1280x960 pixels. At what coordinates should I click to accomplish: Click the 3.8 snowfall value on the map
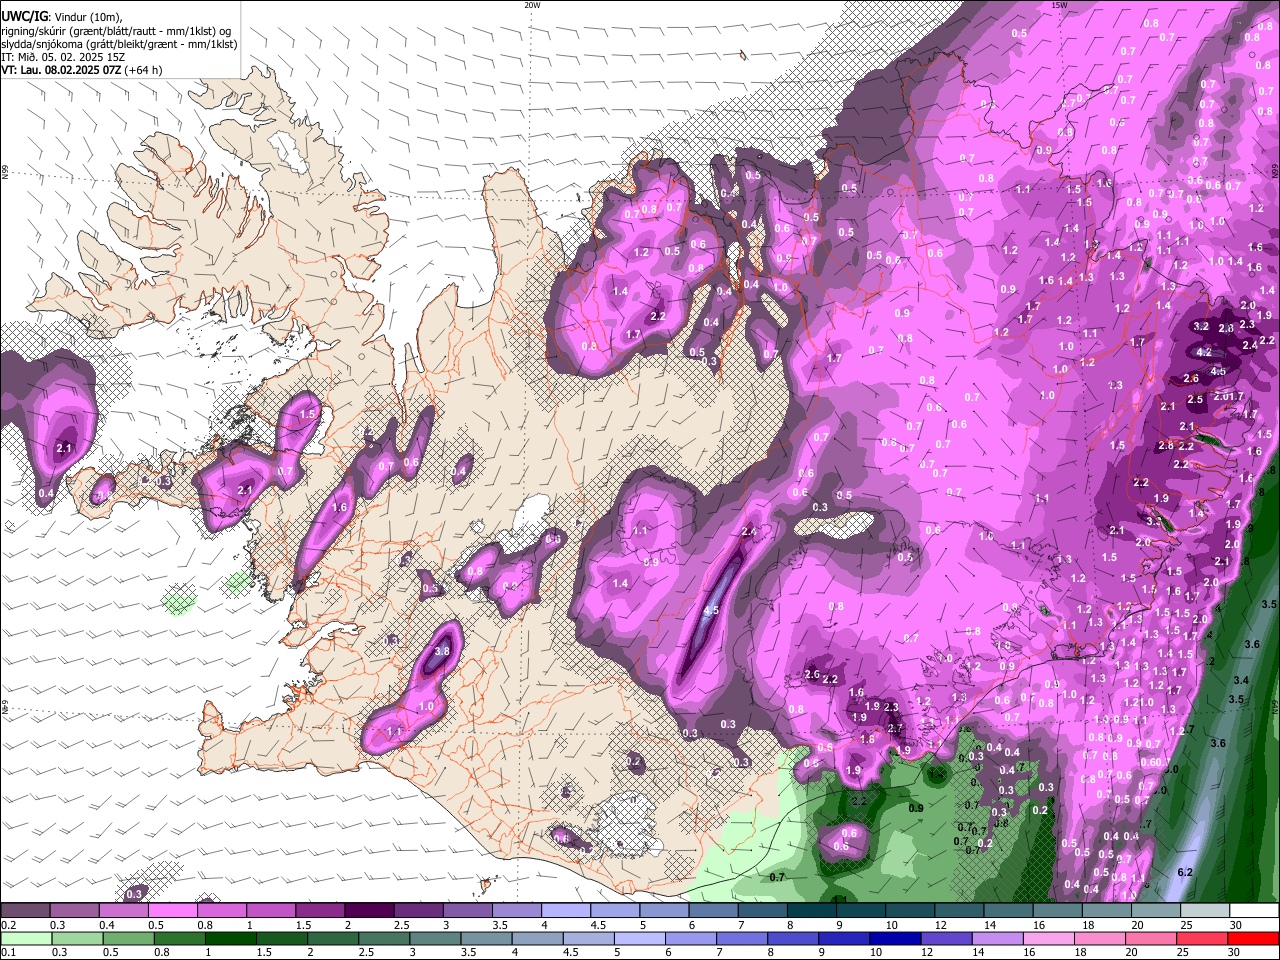[x=444, y=650]
